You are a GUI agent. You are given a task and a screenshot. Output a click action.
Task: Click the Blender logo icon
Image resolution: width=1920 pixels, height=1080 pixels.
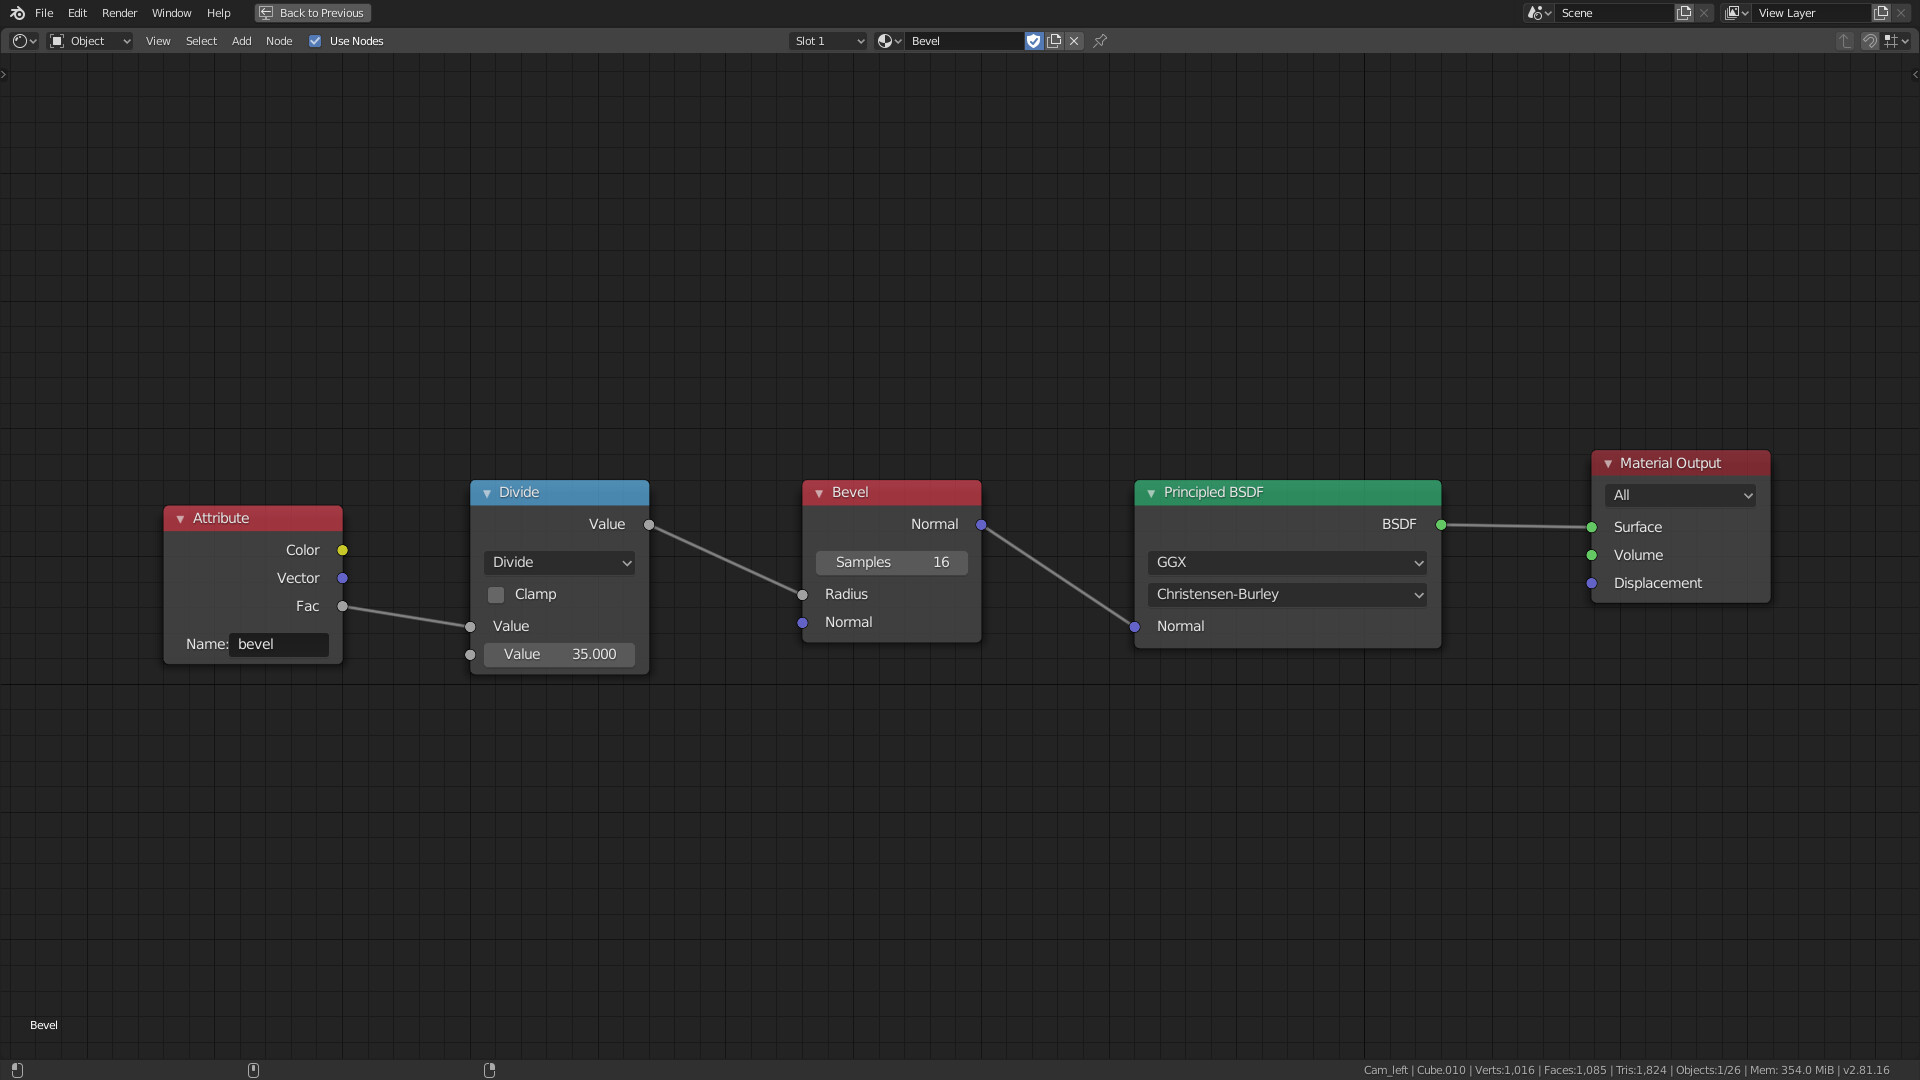pyautogui.click(x=15, y=13)
